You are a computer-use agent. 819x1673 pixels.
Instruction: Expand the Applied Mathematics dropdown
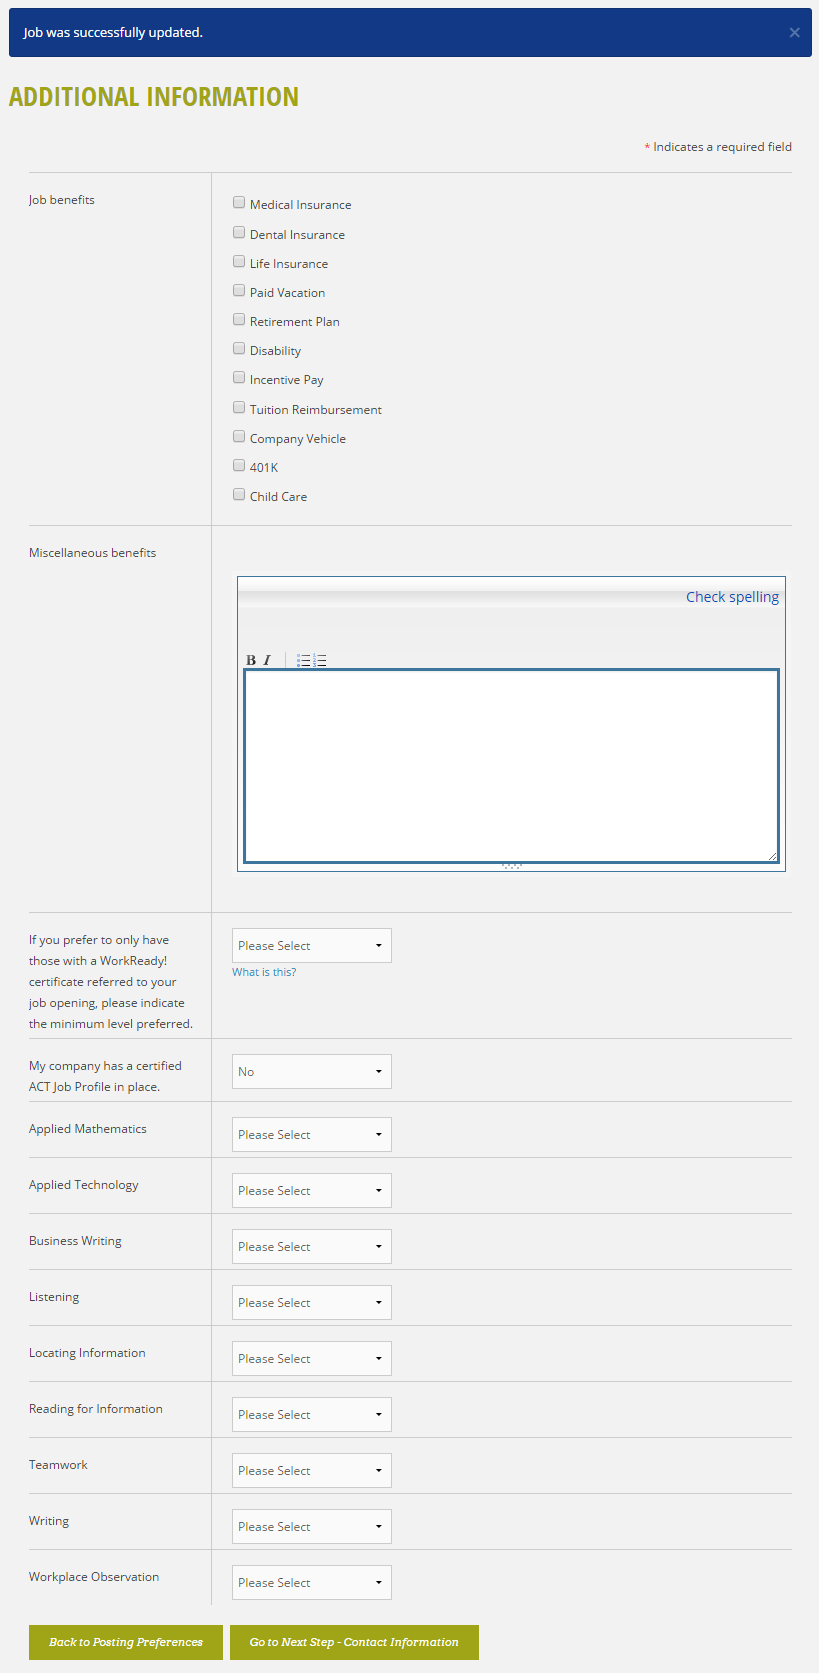pyautogui.click(x=312, y=1135)
